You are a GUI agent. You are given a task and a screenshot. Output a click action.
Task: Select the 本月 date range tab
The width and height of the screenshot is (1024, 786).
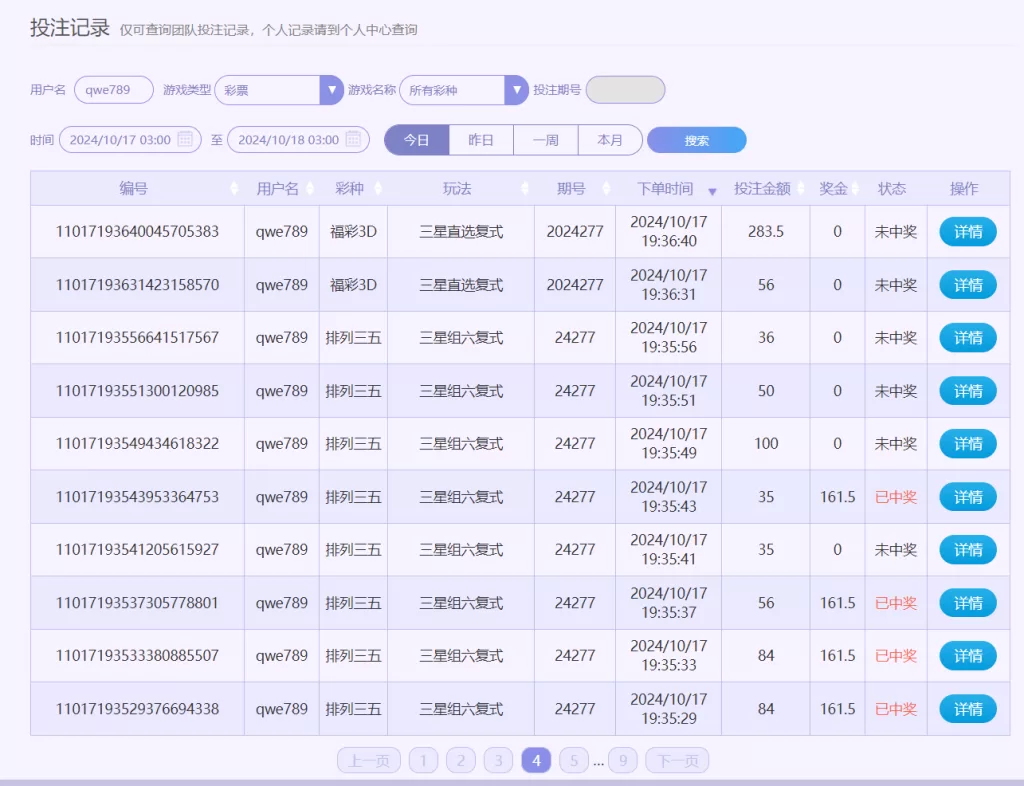click(610, 140)
